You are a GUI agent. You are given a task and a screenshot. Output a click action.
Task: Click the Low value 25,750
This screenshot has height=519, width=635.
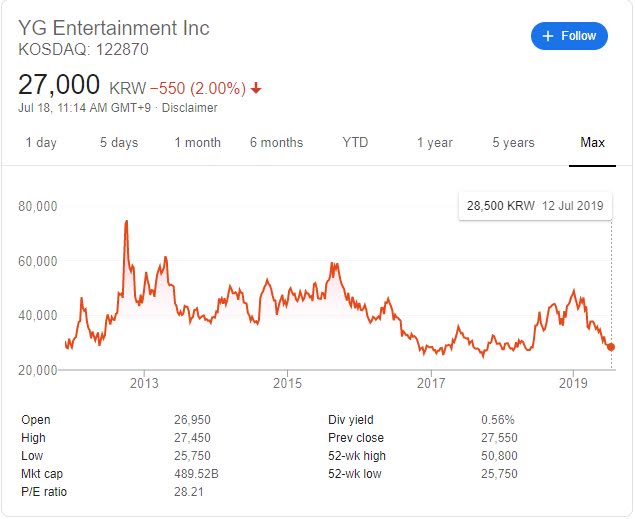click(x=192, y=455)
